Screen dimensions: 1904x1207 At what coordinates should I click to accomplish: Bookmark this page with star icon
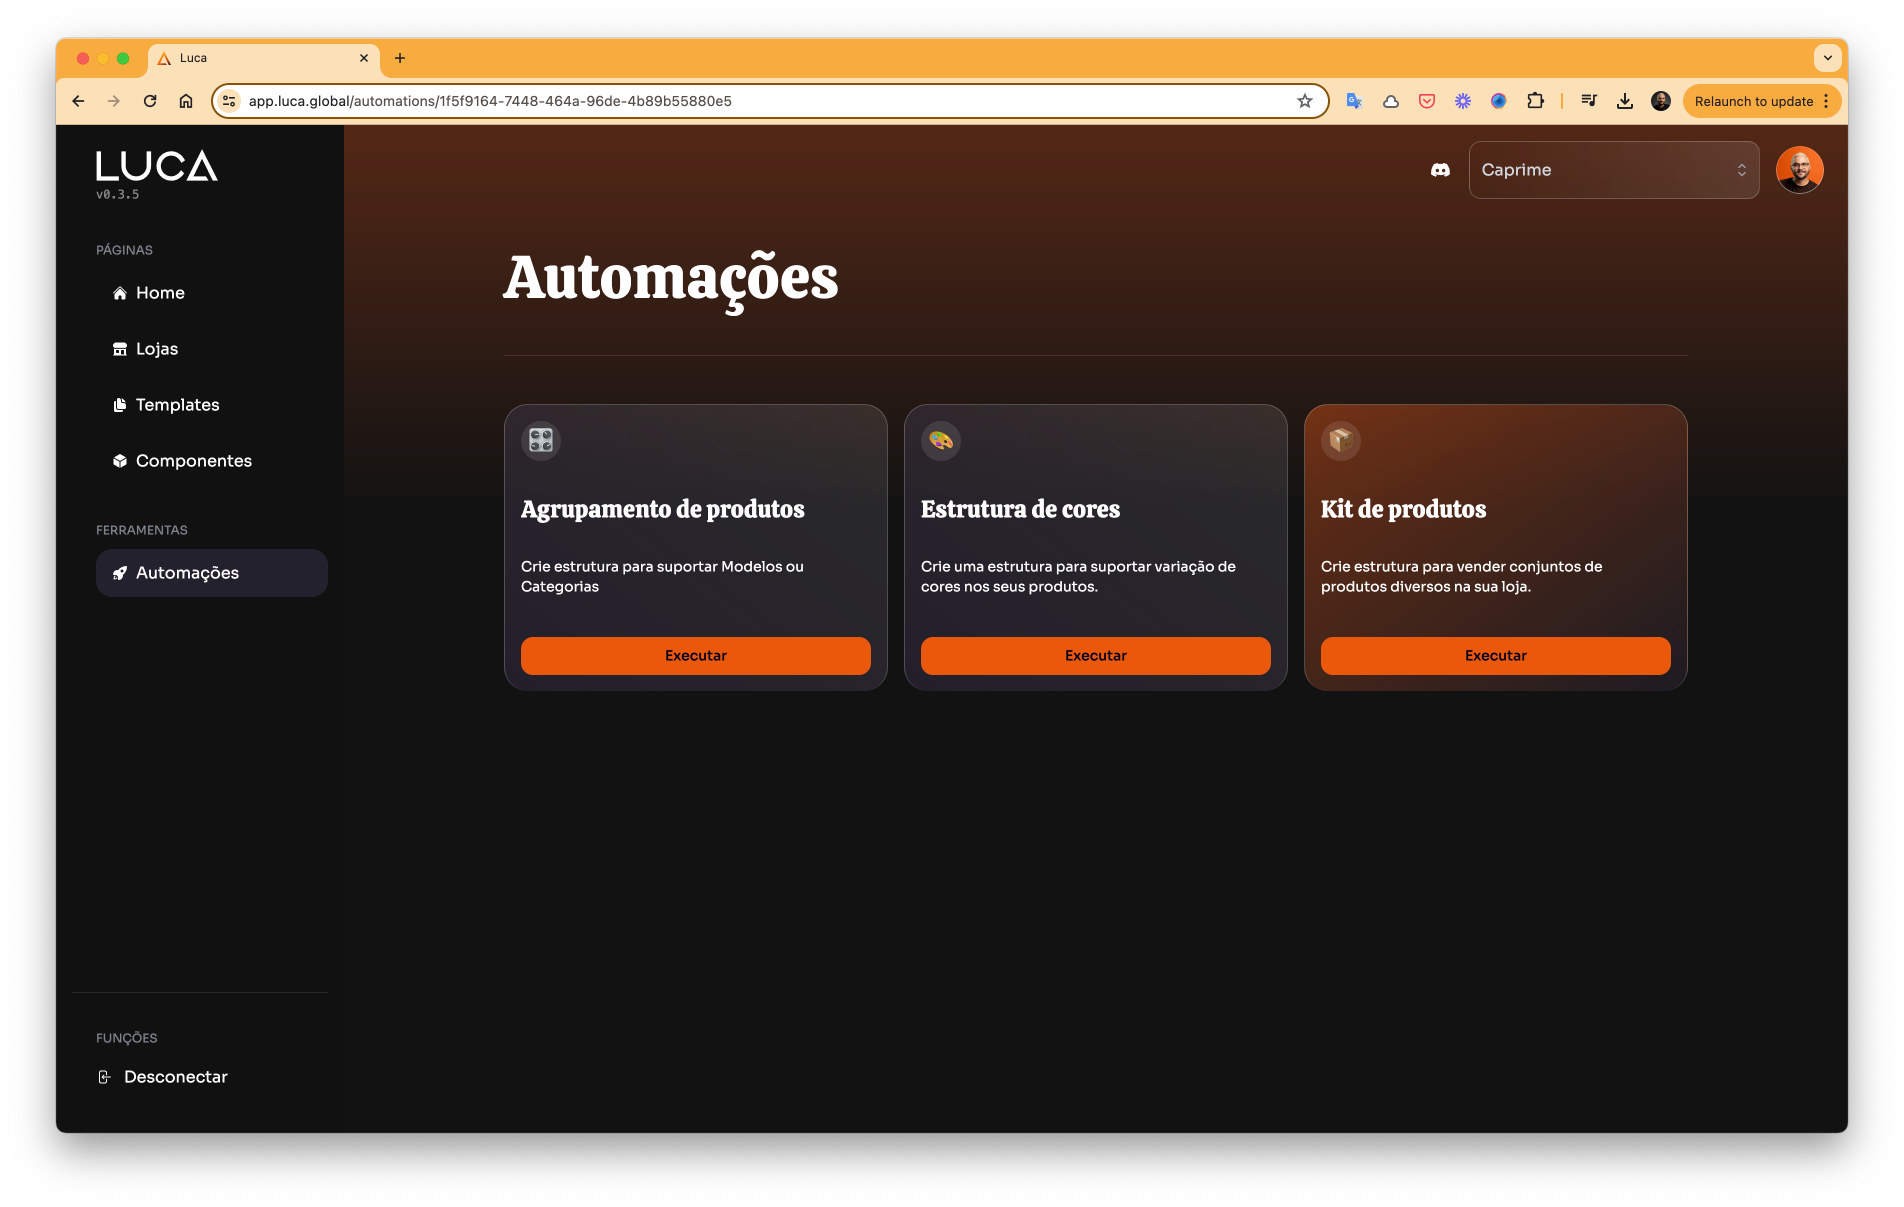coord(1304,101)
